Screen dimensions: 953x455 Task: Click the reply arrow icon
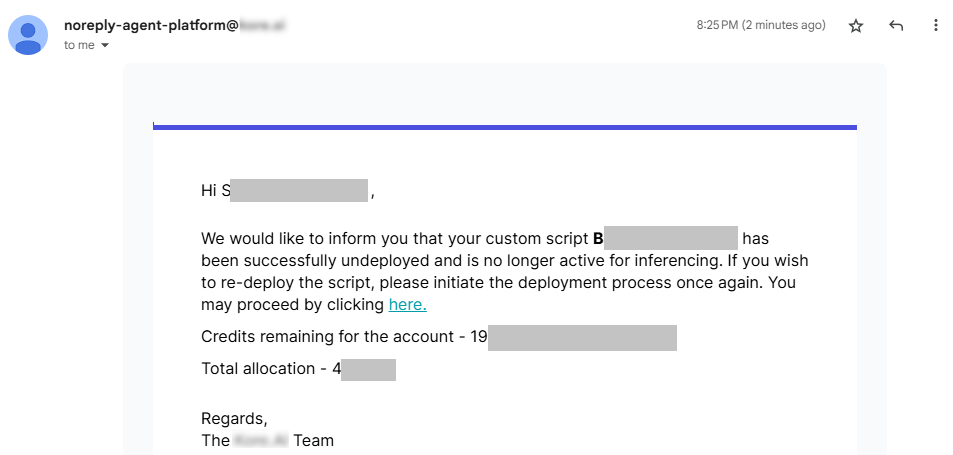coord(896,26)
